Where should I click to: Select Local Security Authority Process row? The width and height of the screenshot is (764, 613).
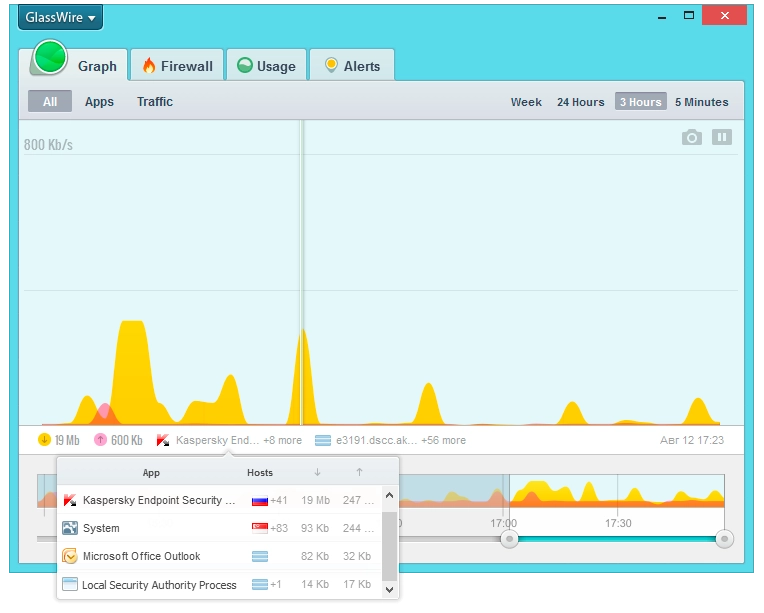[220, 584]
